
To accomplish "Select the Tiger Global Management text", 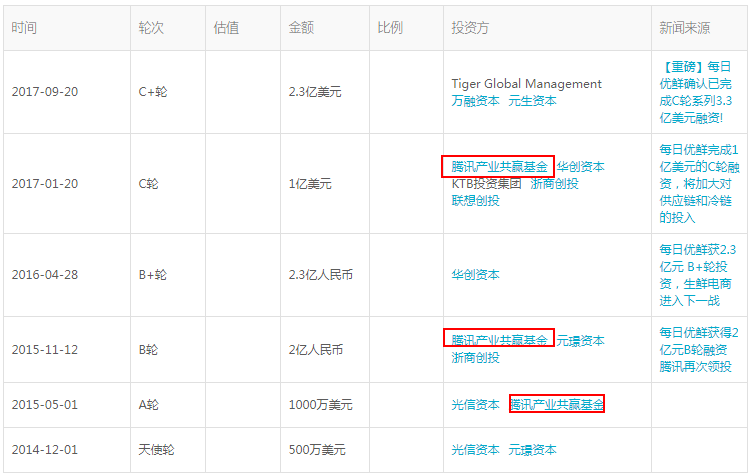I will tap(526, 84).
